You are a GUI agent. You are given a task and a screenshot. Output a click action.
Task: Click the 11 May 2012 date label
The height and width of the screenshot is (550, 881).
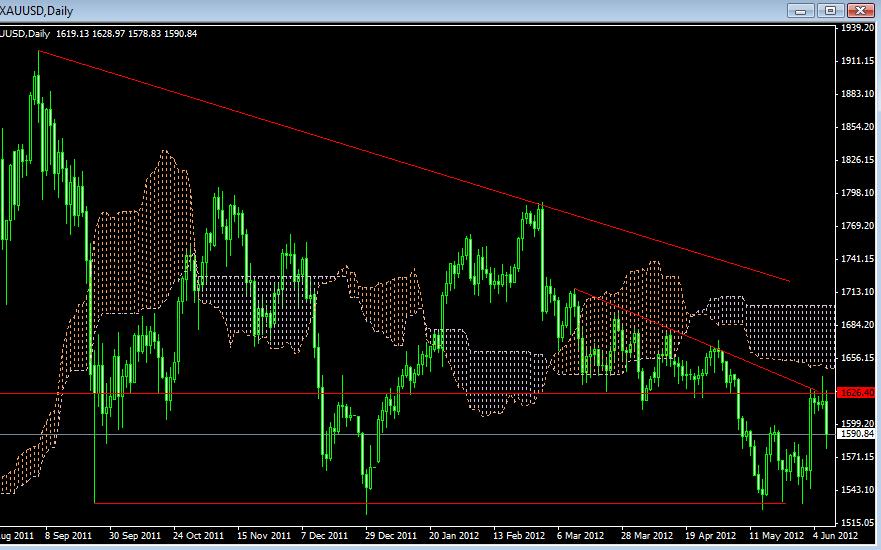tap(776, 535)
